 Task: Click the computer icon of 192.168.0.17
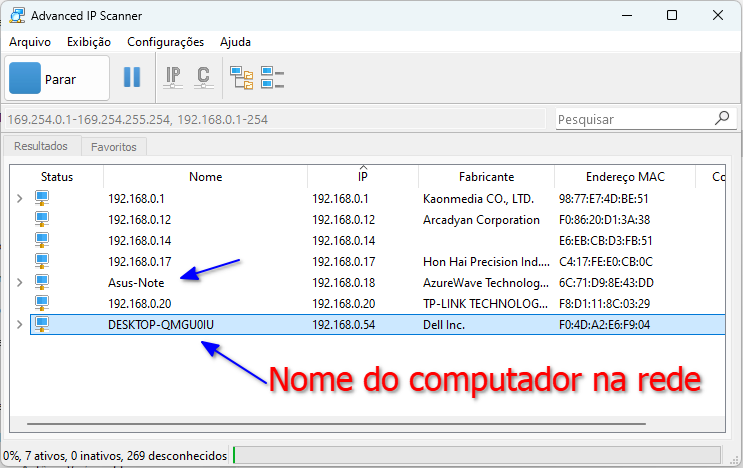click(42, 261)
